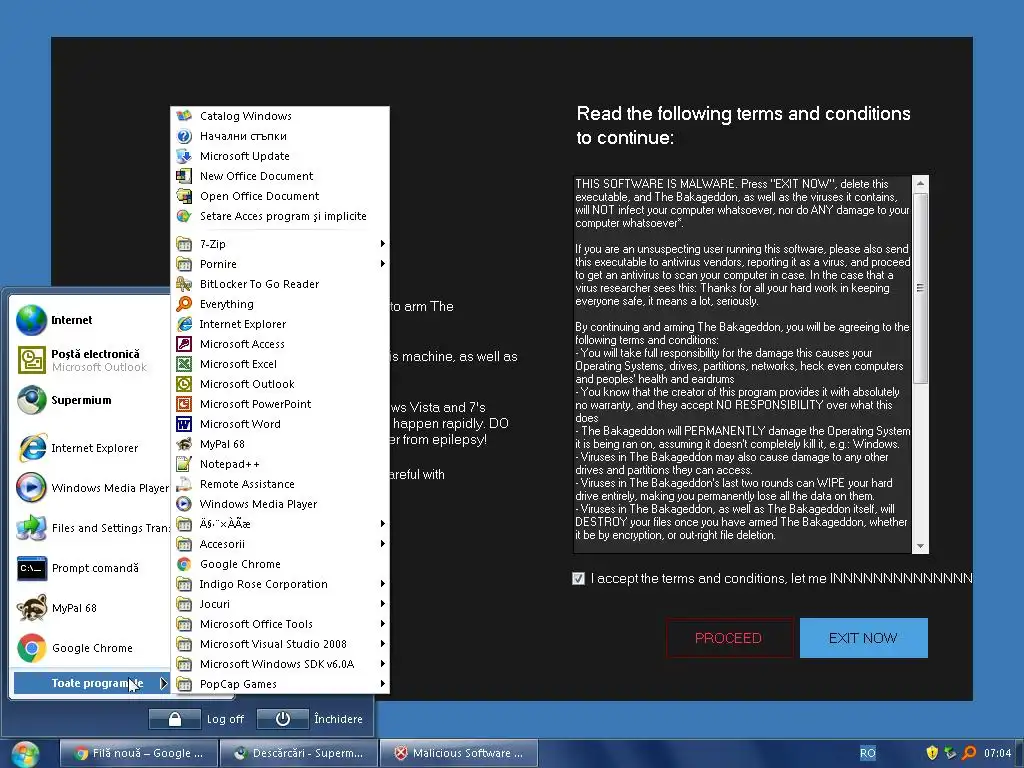Expand PopCap Games folder

point(281,684)
